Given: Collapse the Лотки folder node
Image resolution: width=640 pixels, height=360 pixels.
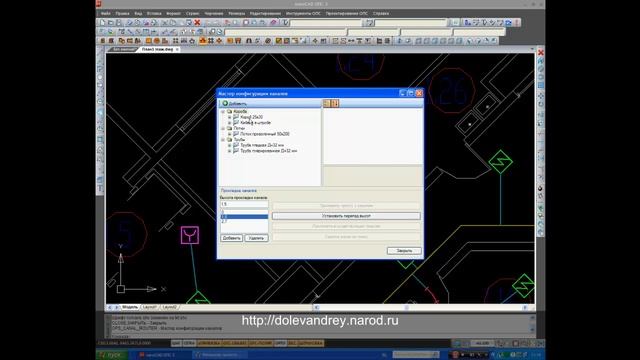Looking at the screenshot, I should (223, 129).
